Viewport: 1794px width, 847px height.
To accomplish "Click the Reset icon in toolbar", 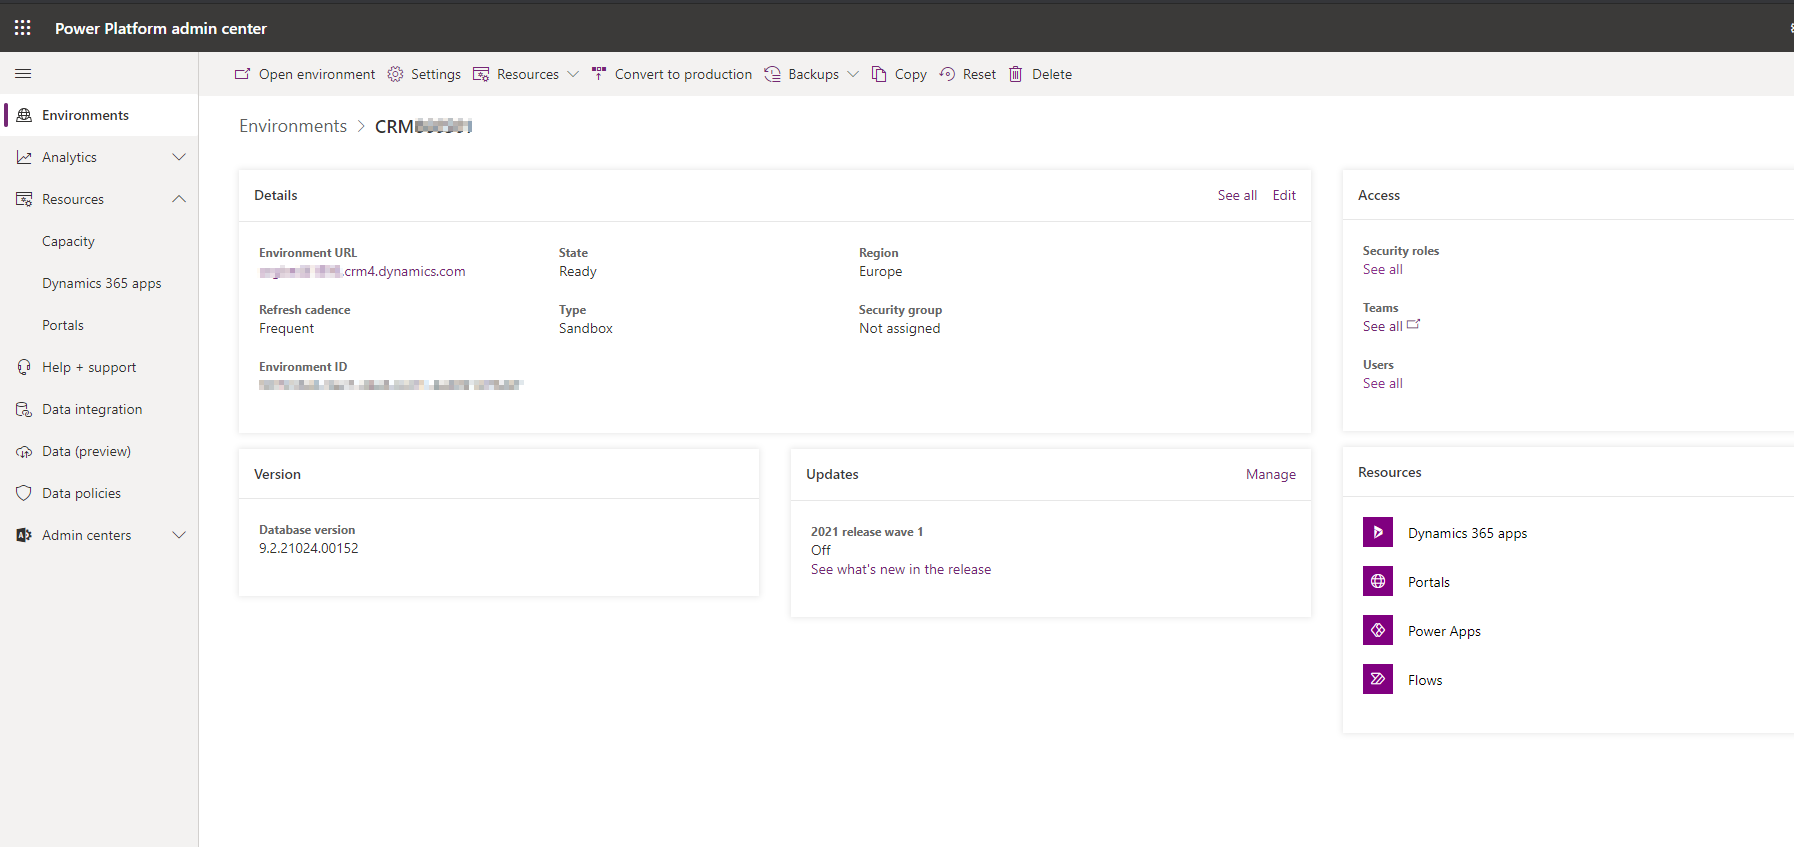I will (x=947, y=74).
